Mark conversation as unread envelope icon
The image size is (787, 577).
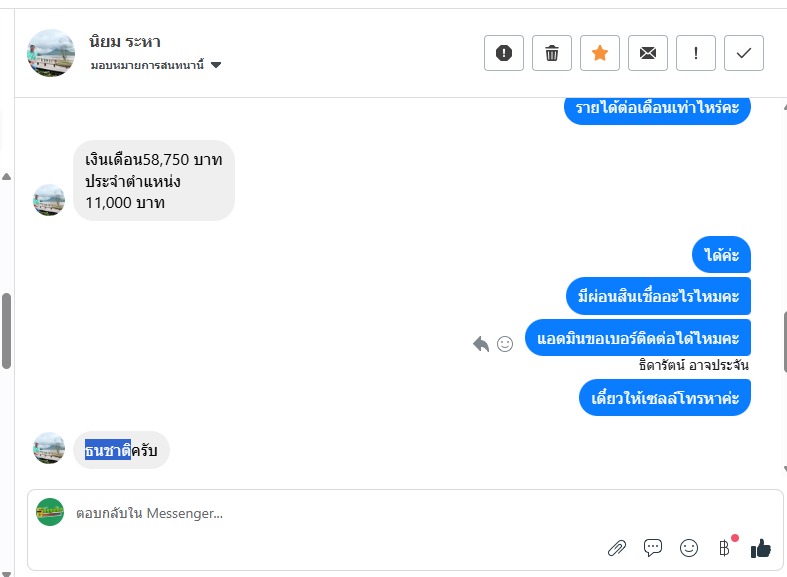[648, 53]
